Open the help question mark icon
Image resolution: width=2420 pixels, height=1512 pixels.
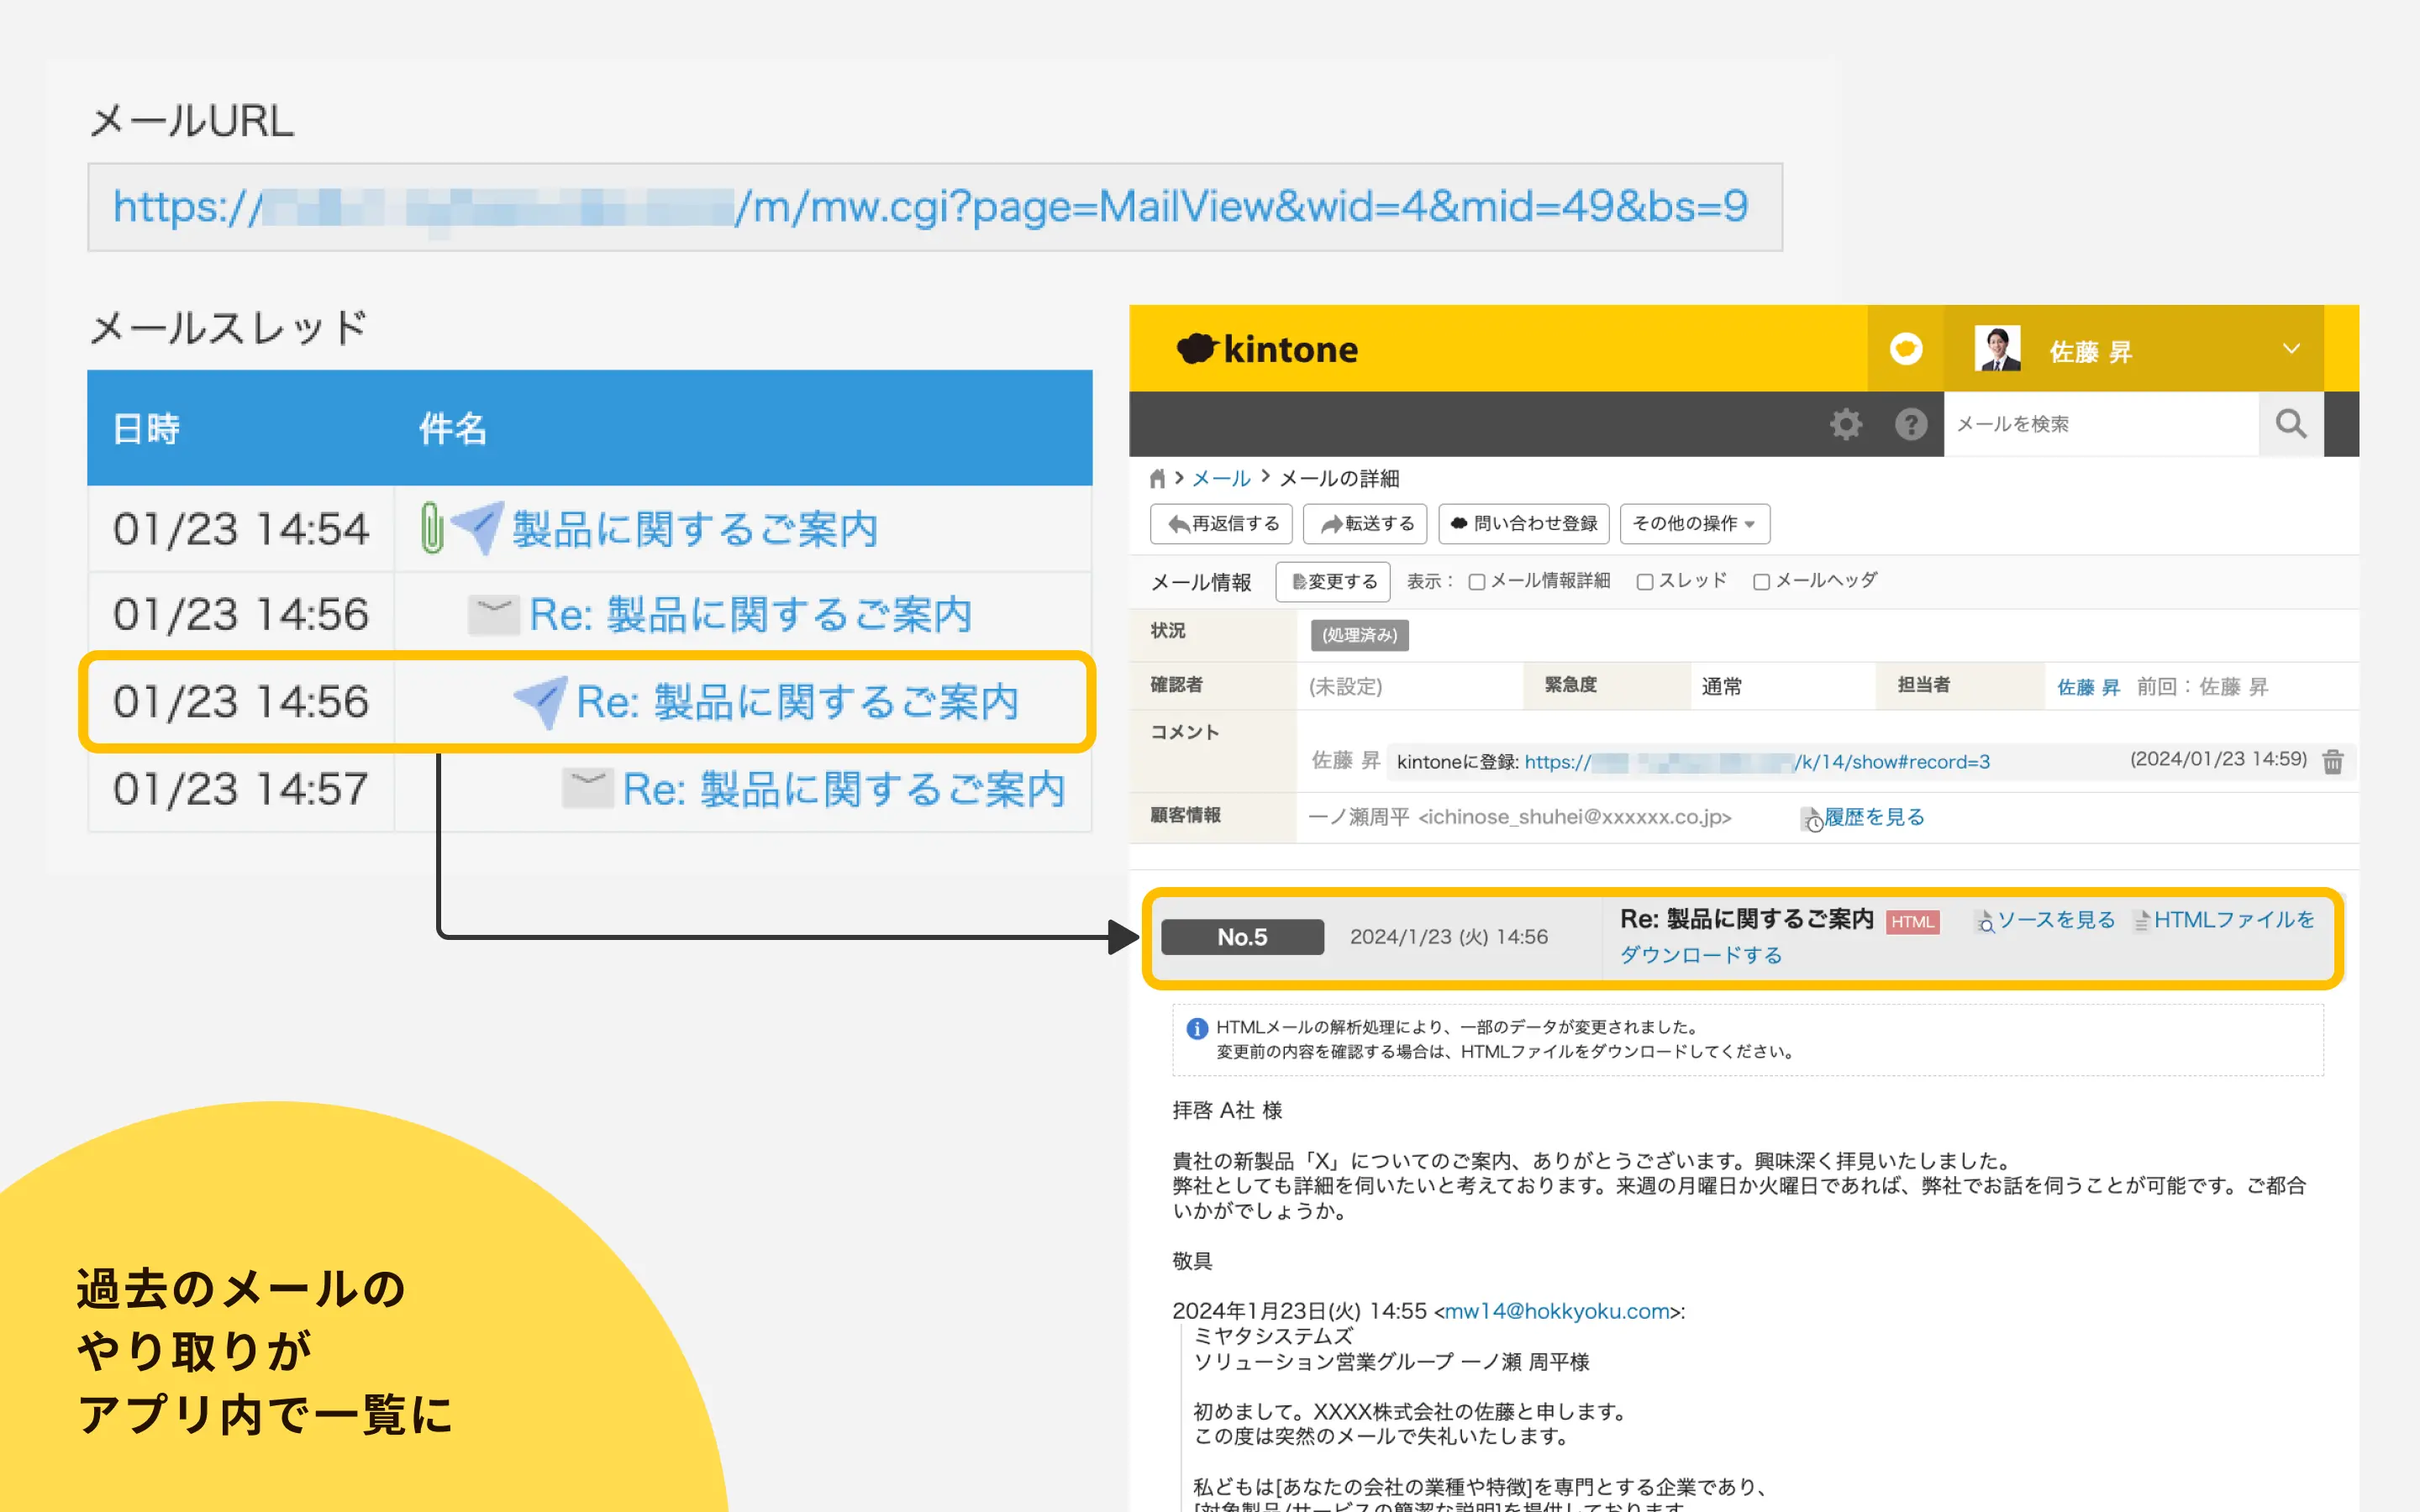(x=1910, y=424)
